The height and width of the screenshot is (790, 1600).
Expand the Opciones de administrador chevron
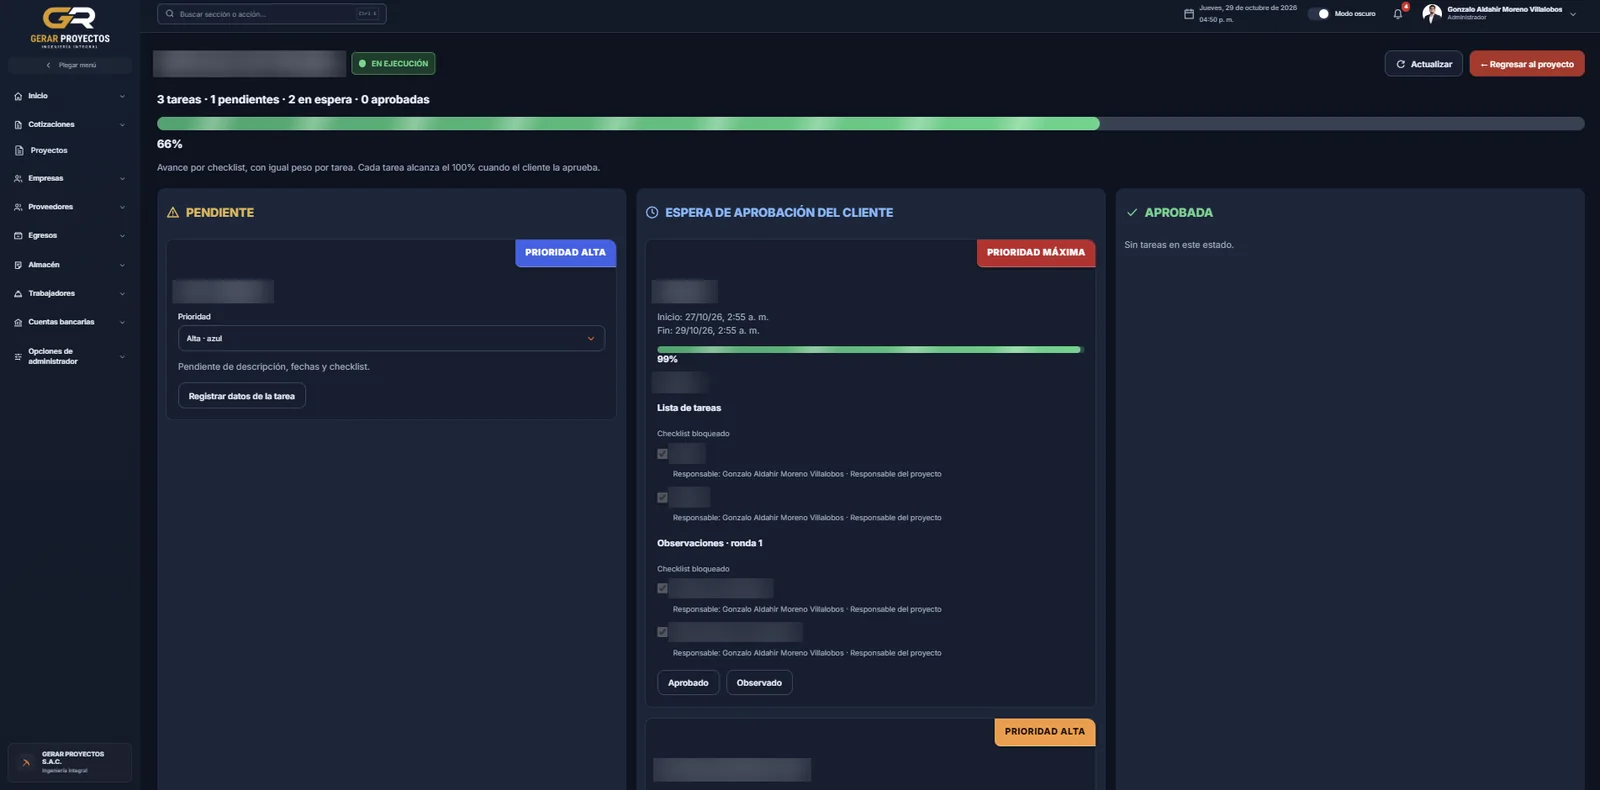(x=122, y=357)
